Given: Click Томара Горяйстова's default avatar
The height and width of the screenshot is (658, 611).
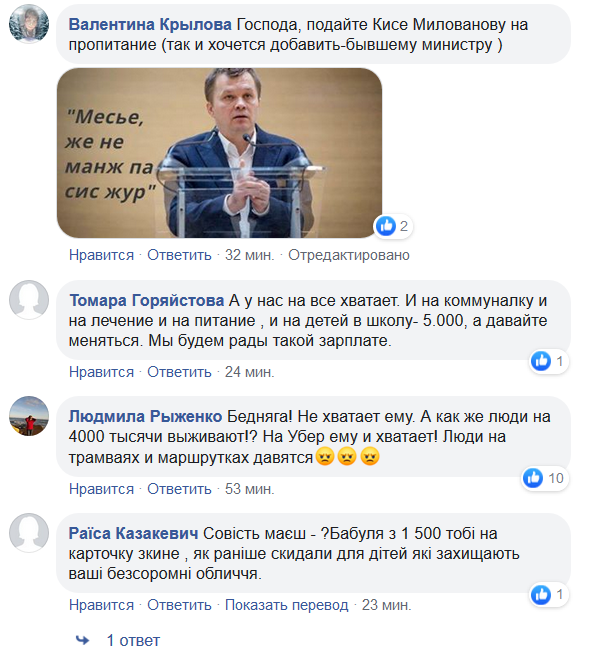Looking at the screenshot, I should coord(30,299).
